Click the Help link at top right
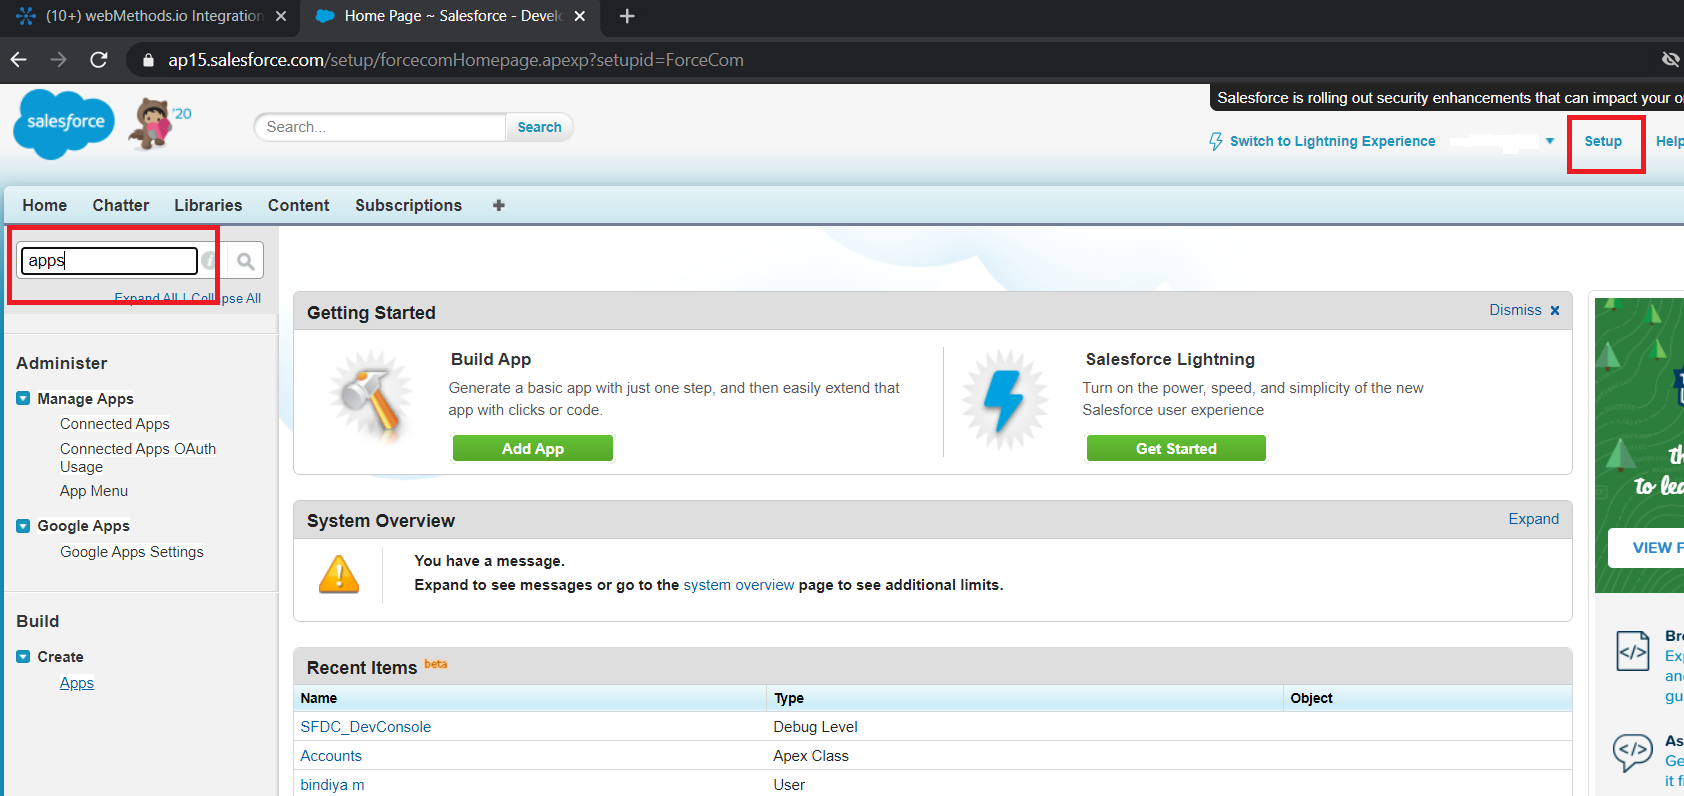 (1669, 141)
